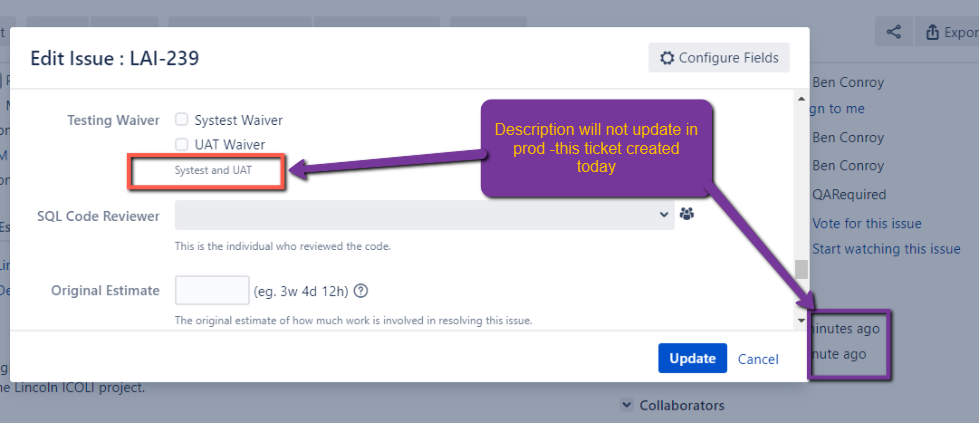This screenshot has height=423, width=979.
Task: Click the dialog vertical scrollbar thumb
Action: [x=802, y=269]
